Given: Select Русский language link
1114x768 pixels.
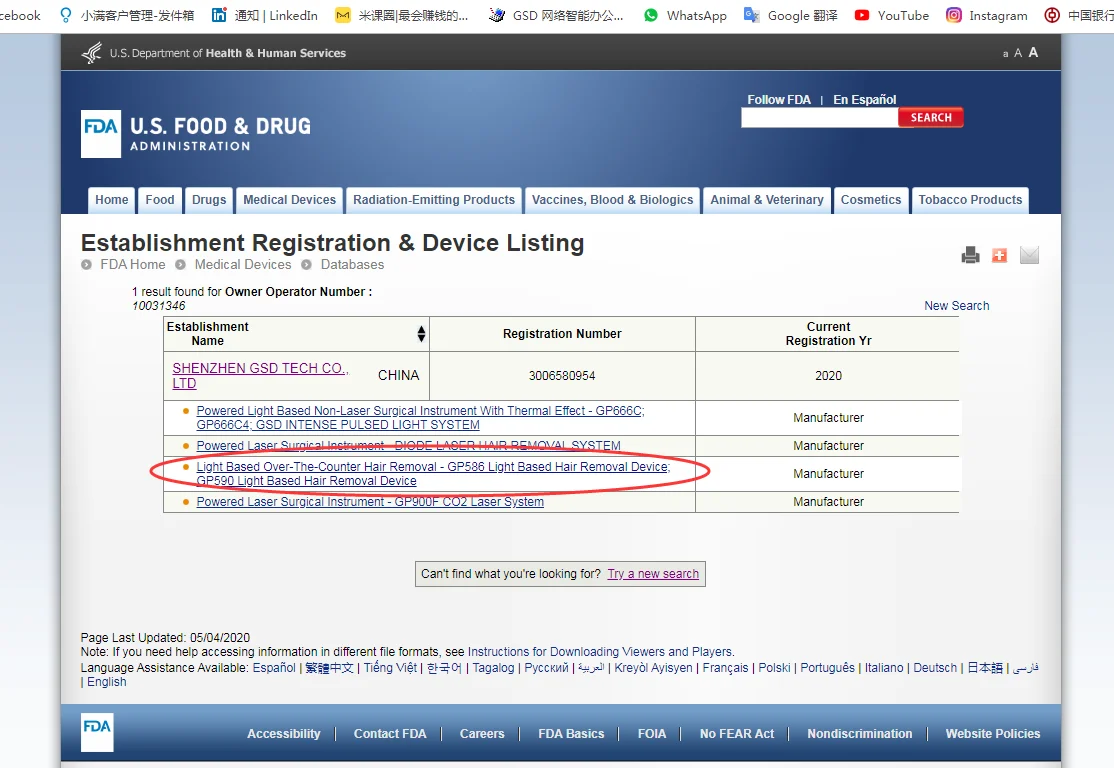Looking at the screenshot, I should [546, 668].
